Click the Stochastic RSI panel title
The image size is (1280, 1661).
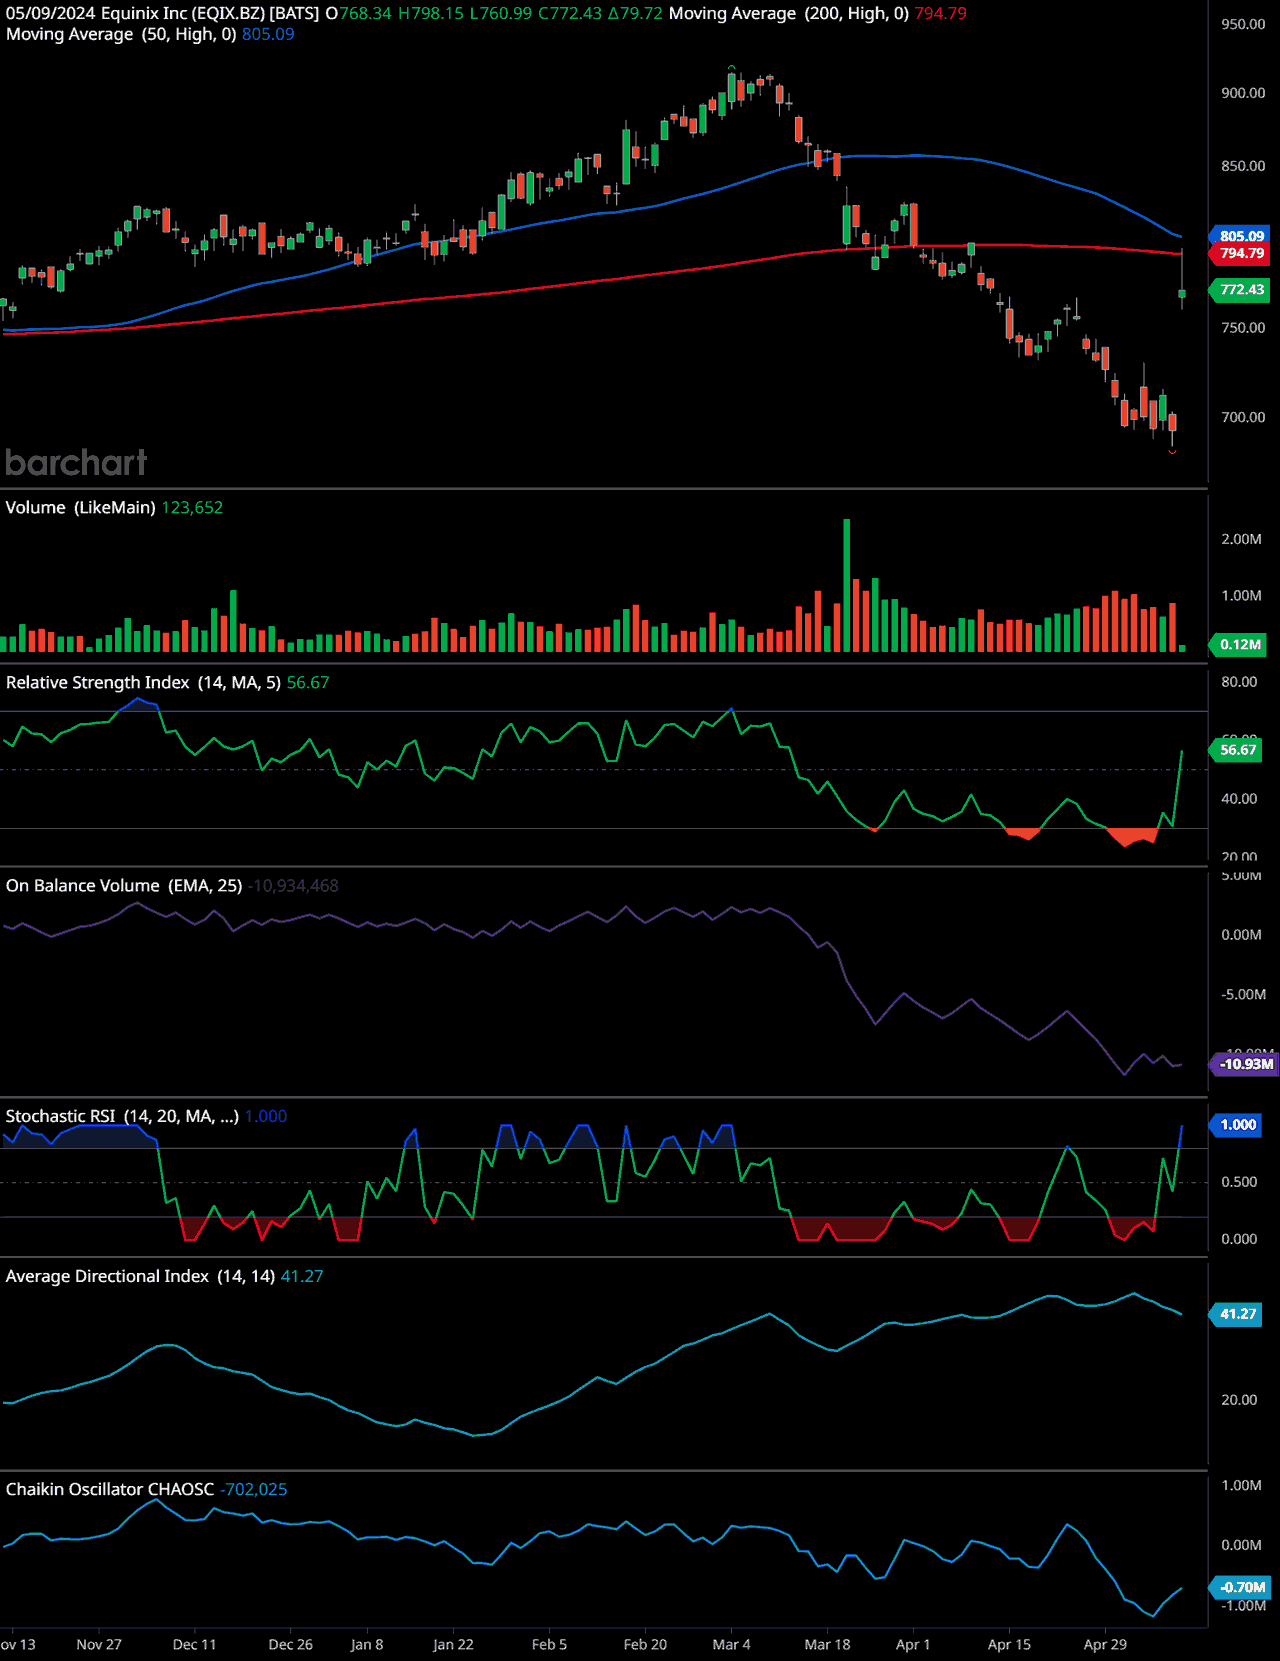click(60, 1117)
